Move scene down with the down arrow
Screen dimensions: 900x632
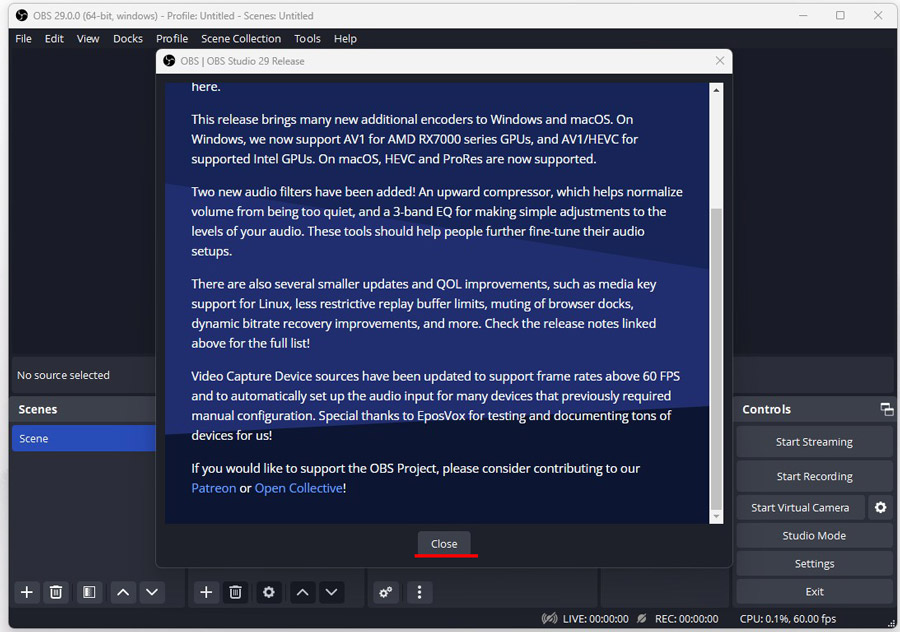(x=152, y=592)
